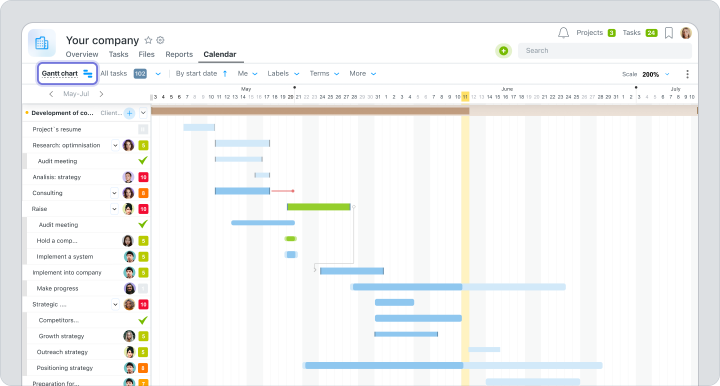Add task with plus icon in Development row
The image size is (720, 386).
point(129,113)
